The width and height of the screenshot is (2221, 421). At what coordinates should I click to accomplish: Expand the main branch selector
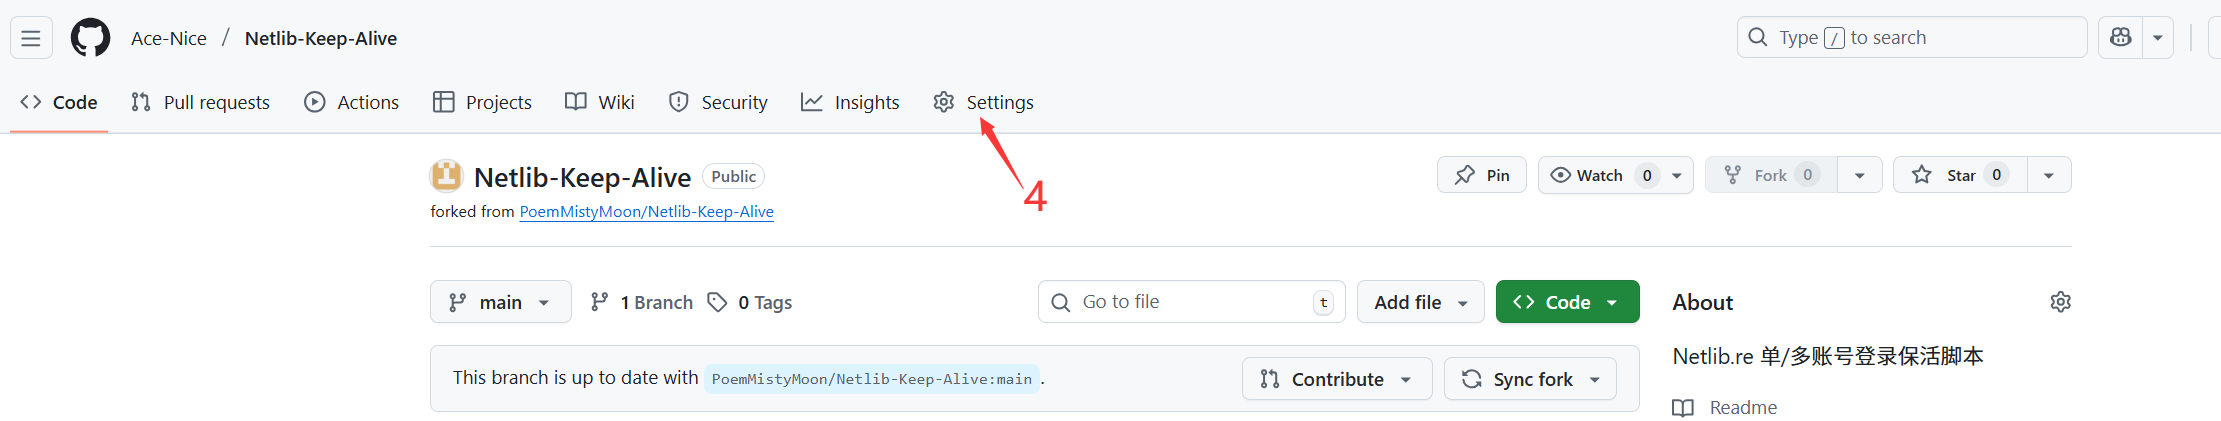click(x=500, y=302)
